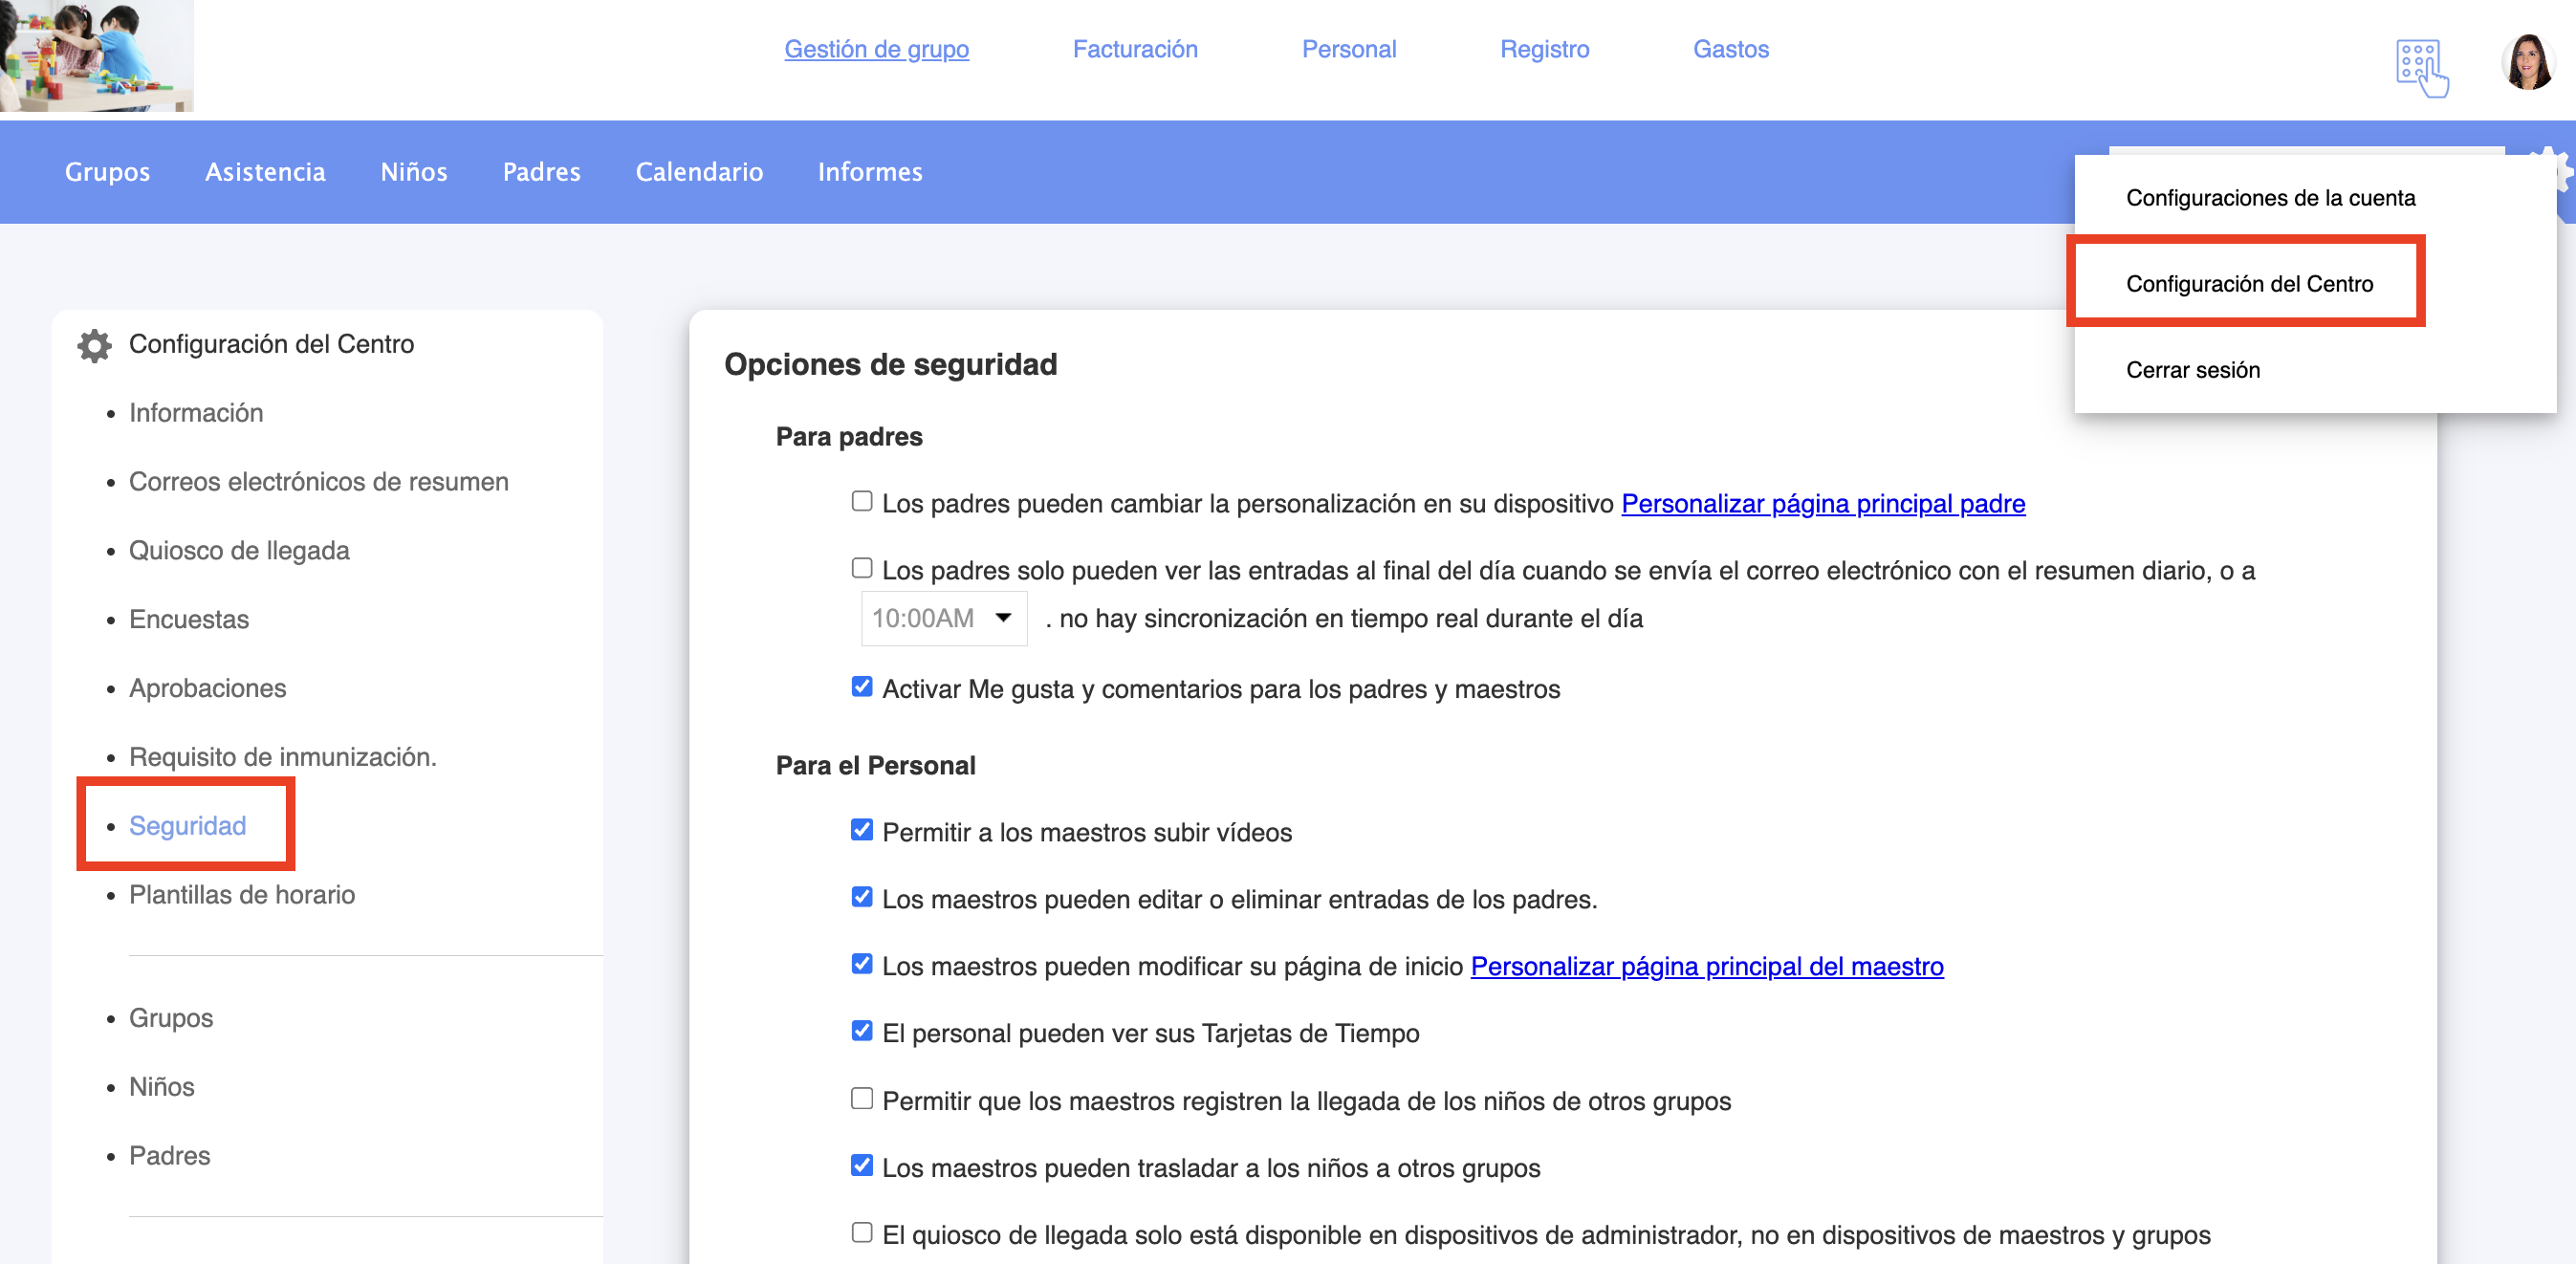Toggle the teachers check-in other groups checkbox
Image resolution: width=2576 pixels, height=1264 pixels.
point(861,1099)
